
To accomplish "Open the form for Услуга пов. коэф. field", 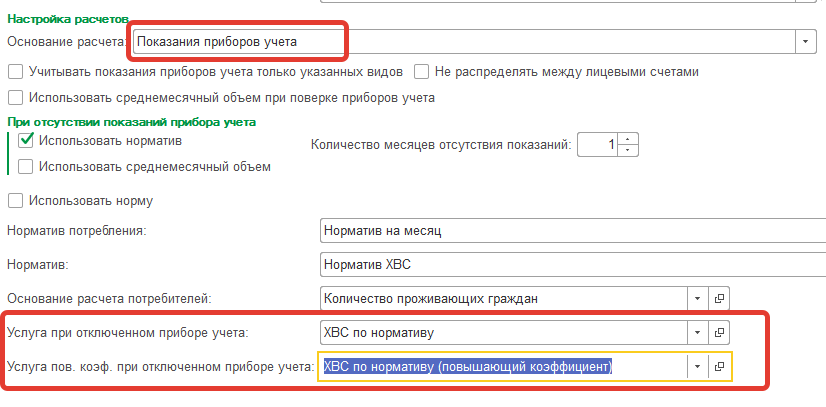I will pyautogui.click(x=720, y=367).
